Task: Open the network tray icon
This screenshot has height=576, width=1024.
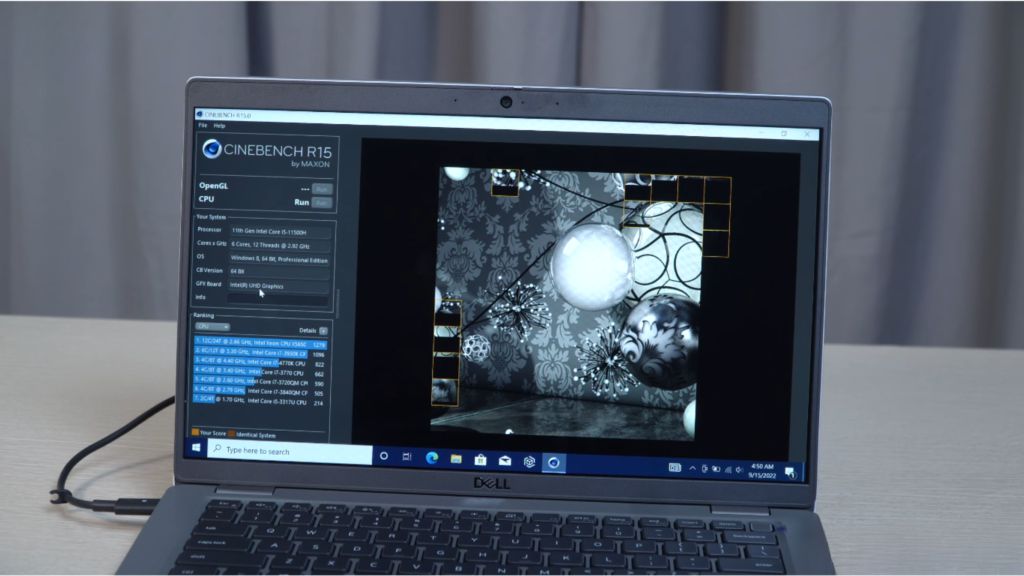Action: click(728, 470)
